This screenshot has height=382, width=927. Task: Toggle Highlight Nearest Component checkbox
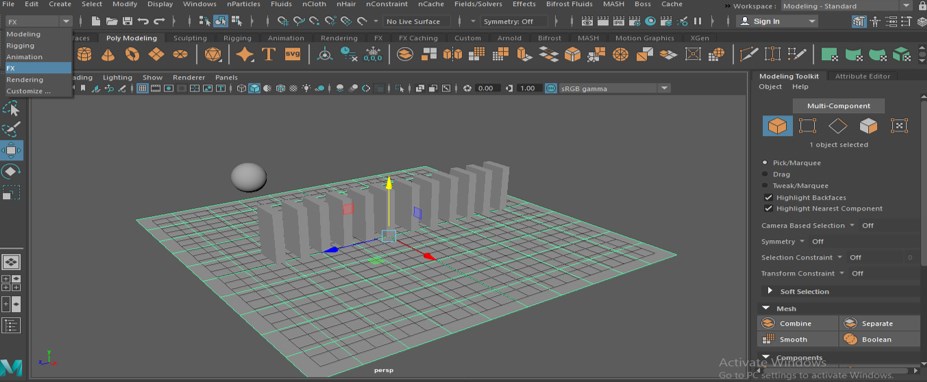(768, 208)
